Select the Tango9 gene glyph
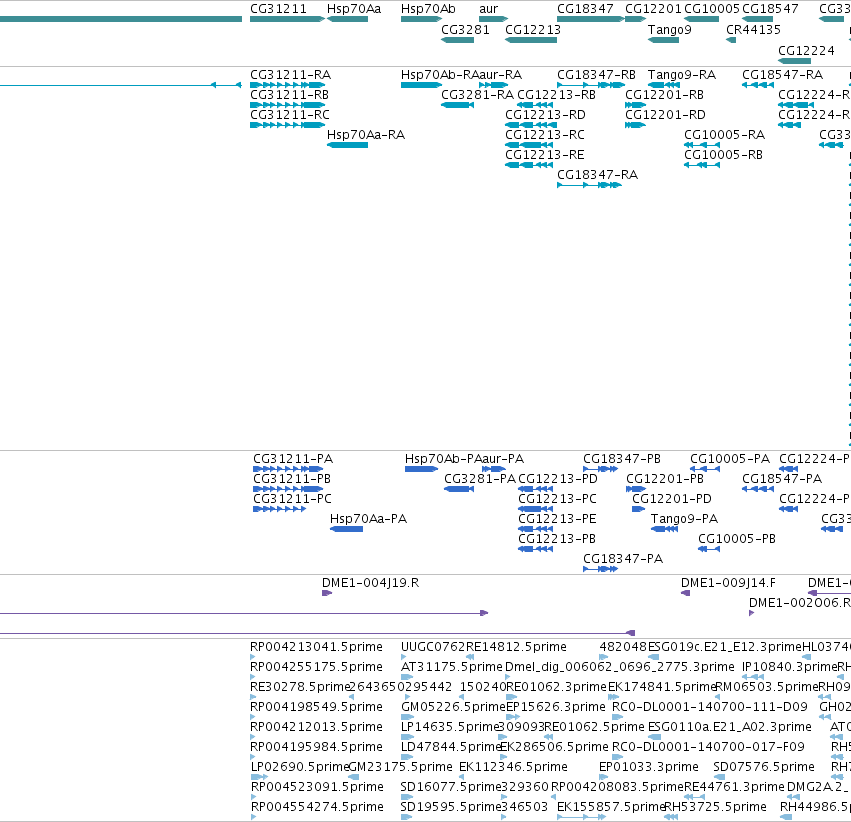851x822 pixels. [x=663, y=40]
